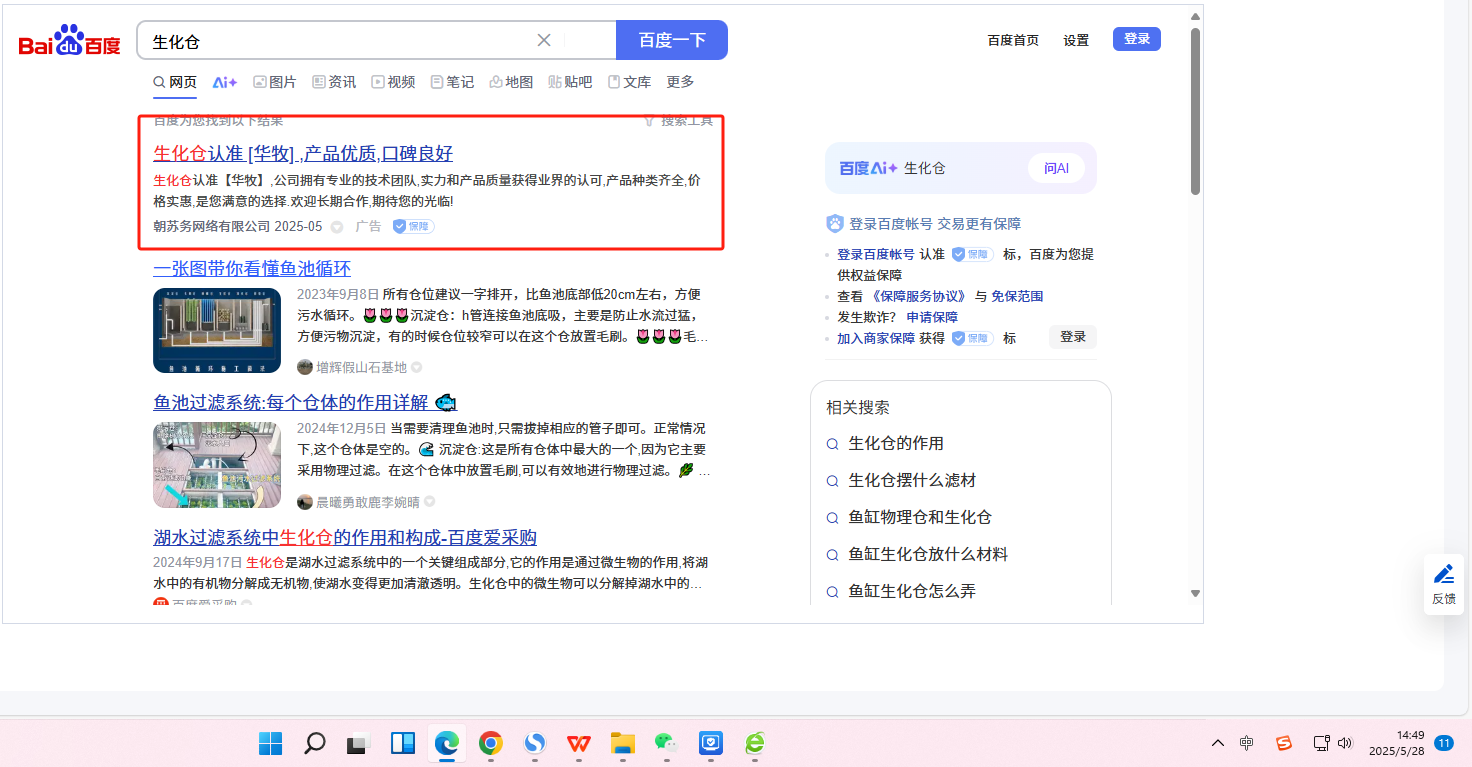Viewport: 1472px width, 767px height.
Task: Expand the dropdown arrow beside 朝苏务网络有限公司
Action: pyautogui.click(x=337, y=227)
